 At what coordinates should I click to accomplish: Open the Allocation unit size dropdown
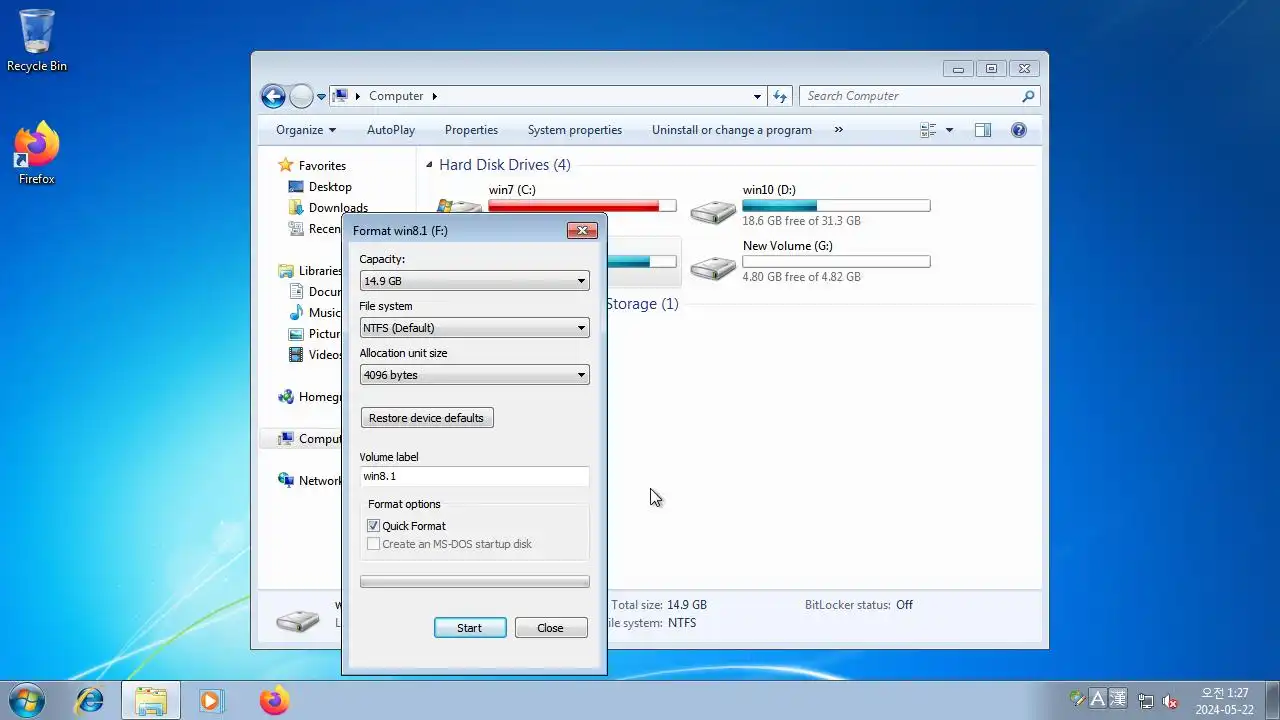pos(474,375)
